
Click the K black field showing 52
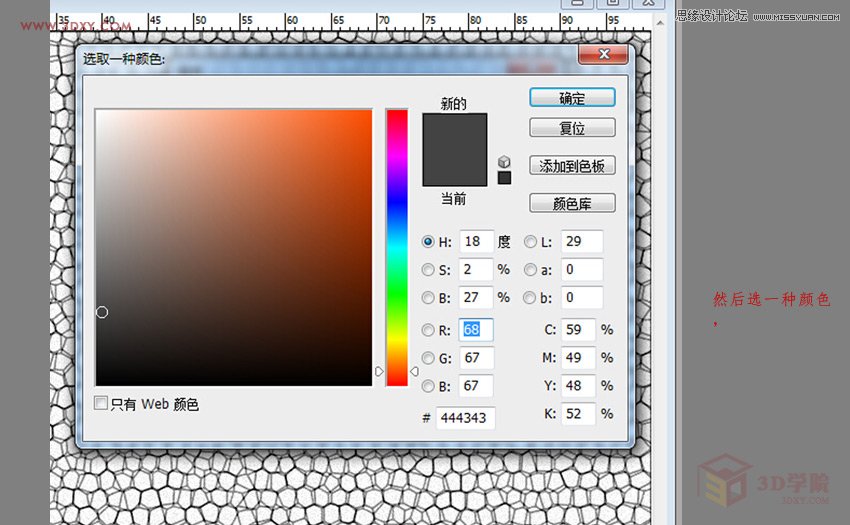click(578, 414)
